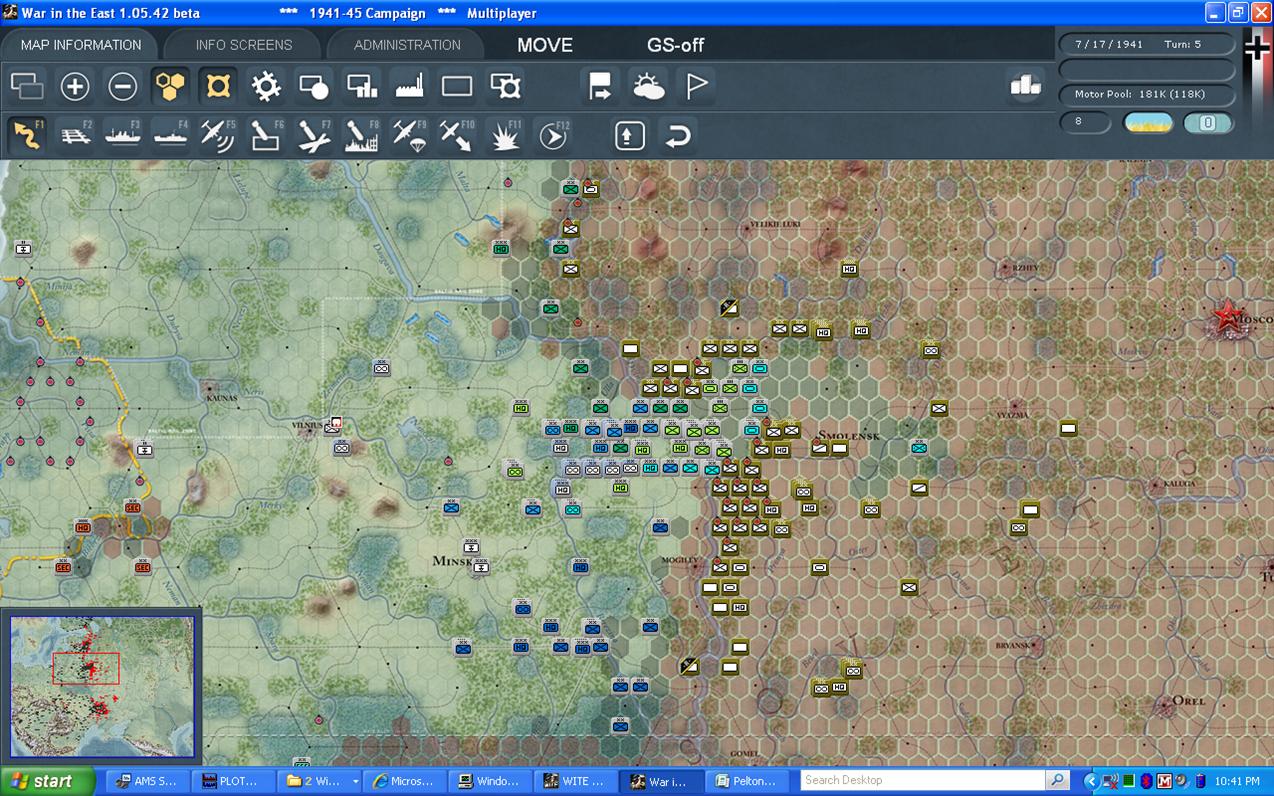Select the F3 naval transport ship icon

coord(123,135)
